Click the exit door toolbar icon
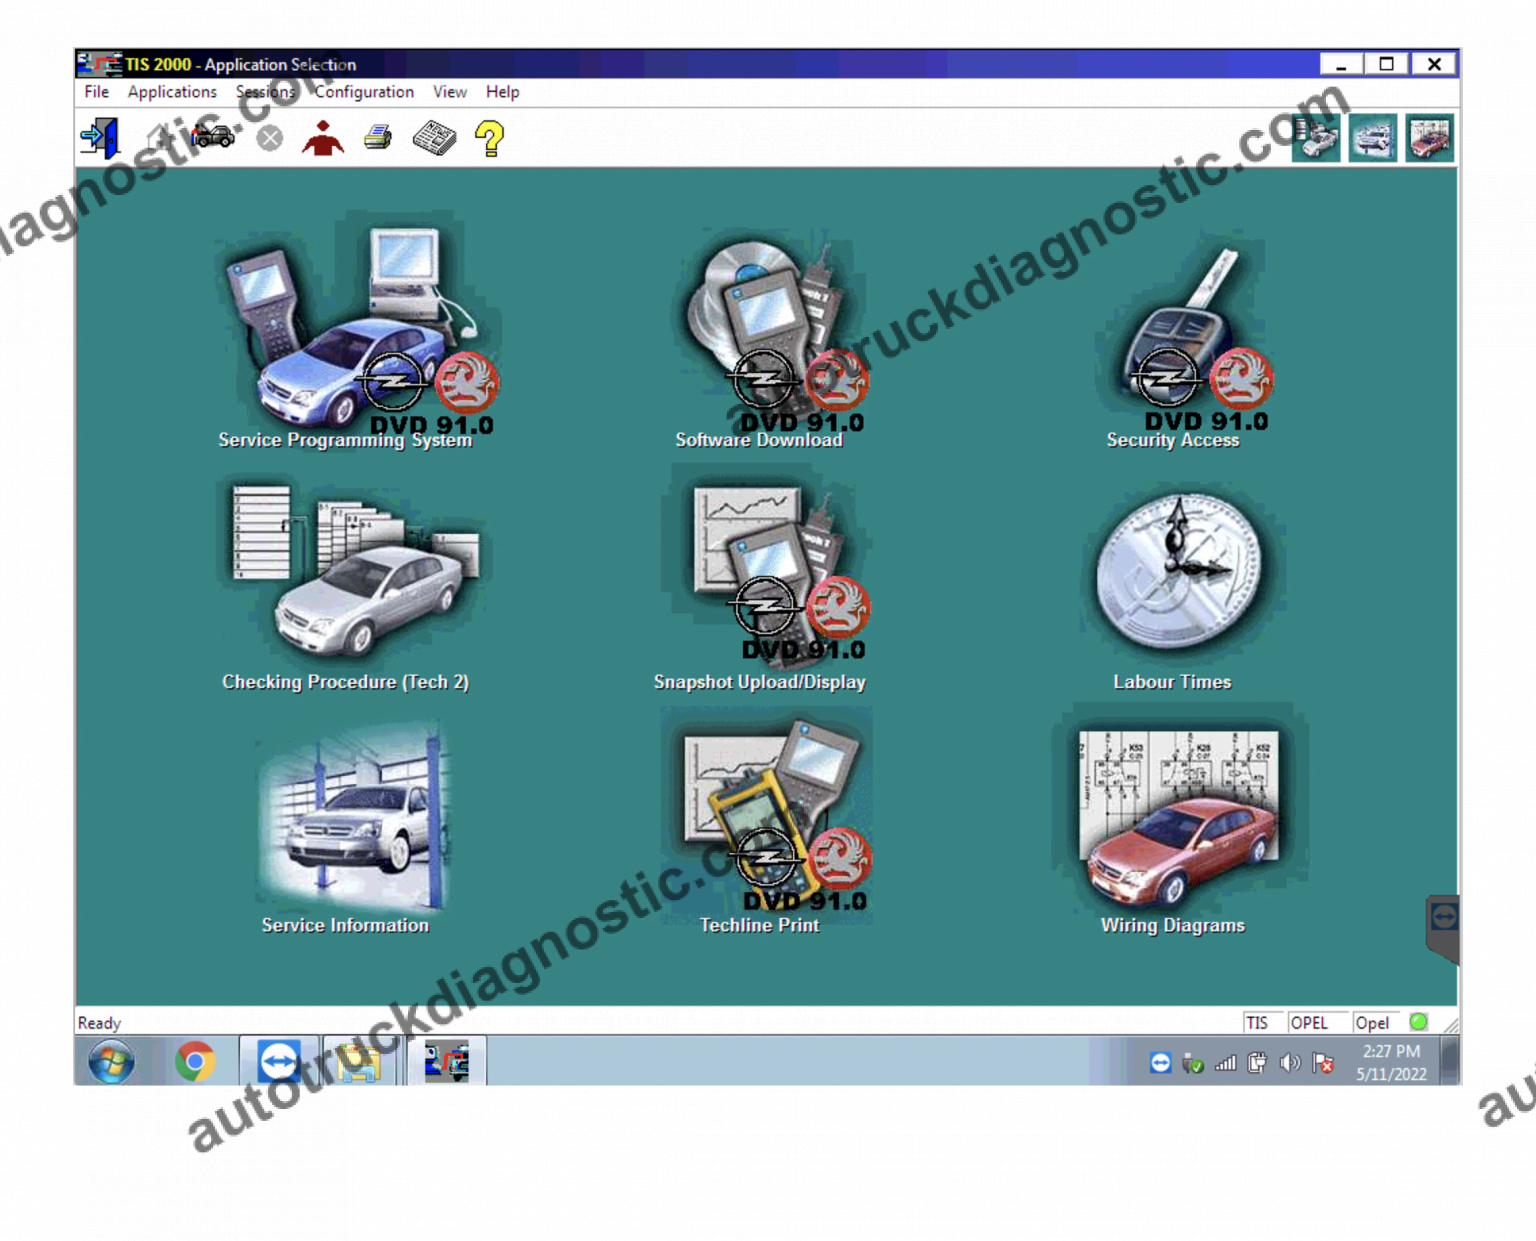This screenshot has width=1536, height=1241. pyautogui.click(x=100, y=138)
